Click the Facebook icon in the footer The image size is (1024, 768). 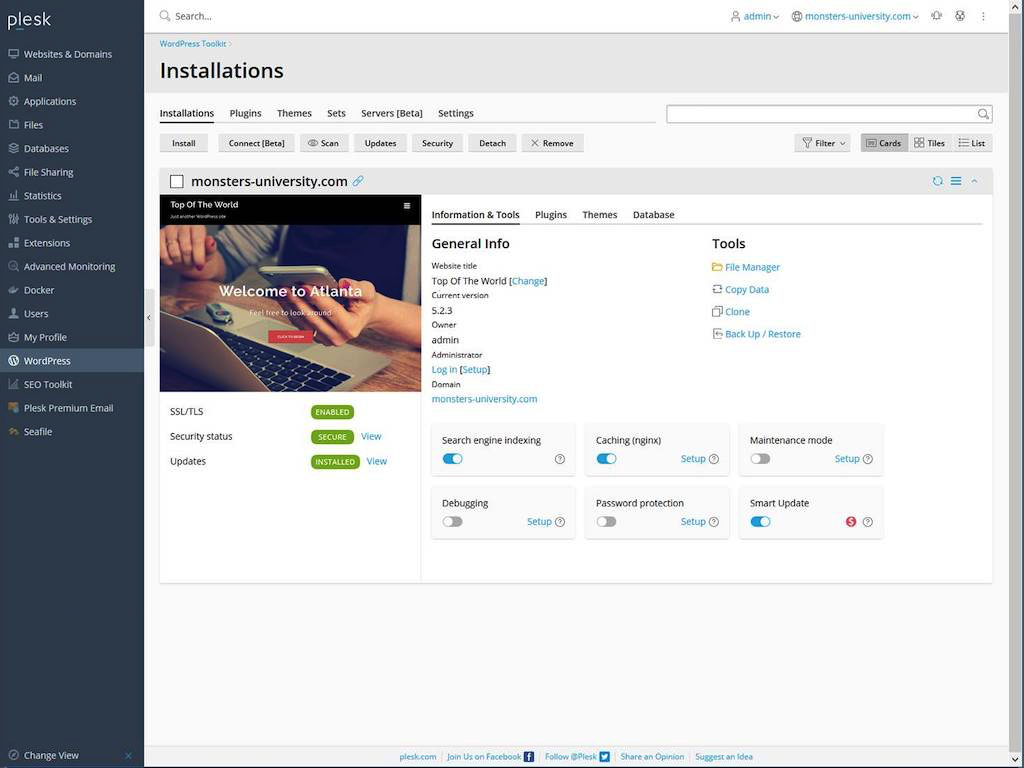pyautogui.click(x=528, y=756)
